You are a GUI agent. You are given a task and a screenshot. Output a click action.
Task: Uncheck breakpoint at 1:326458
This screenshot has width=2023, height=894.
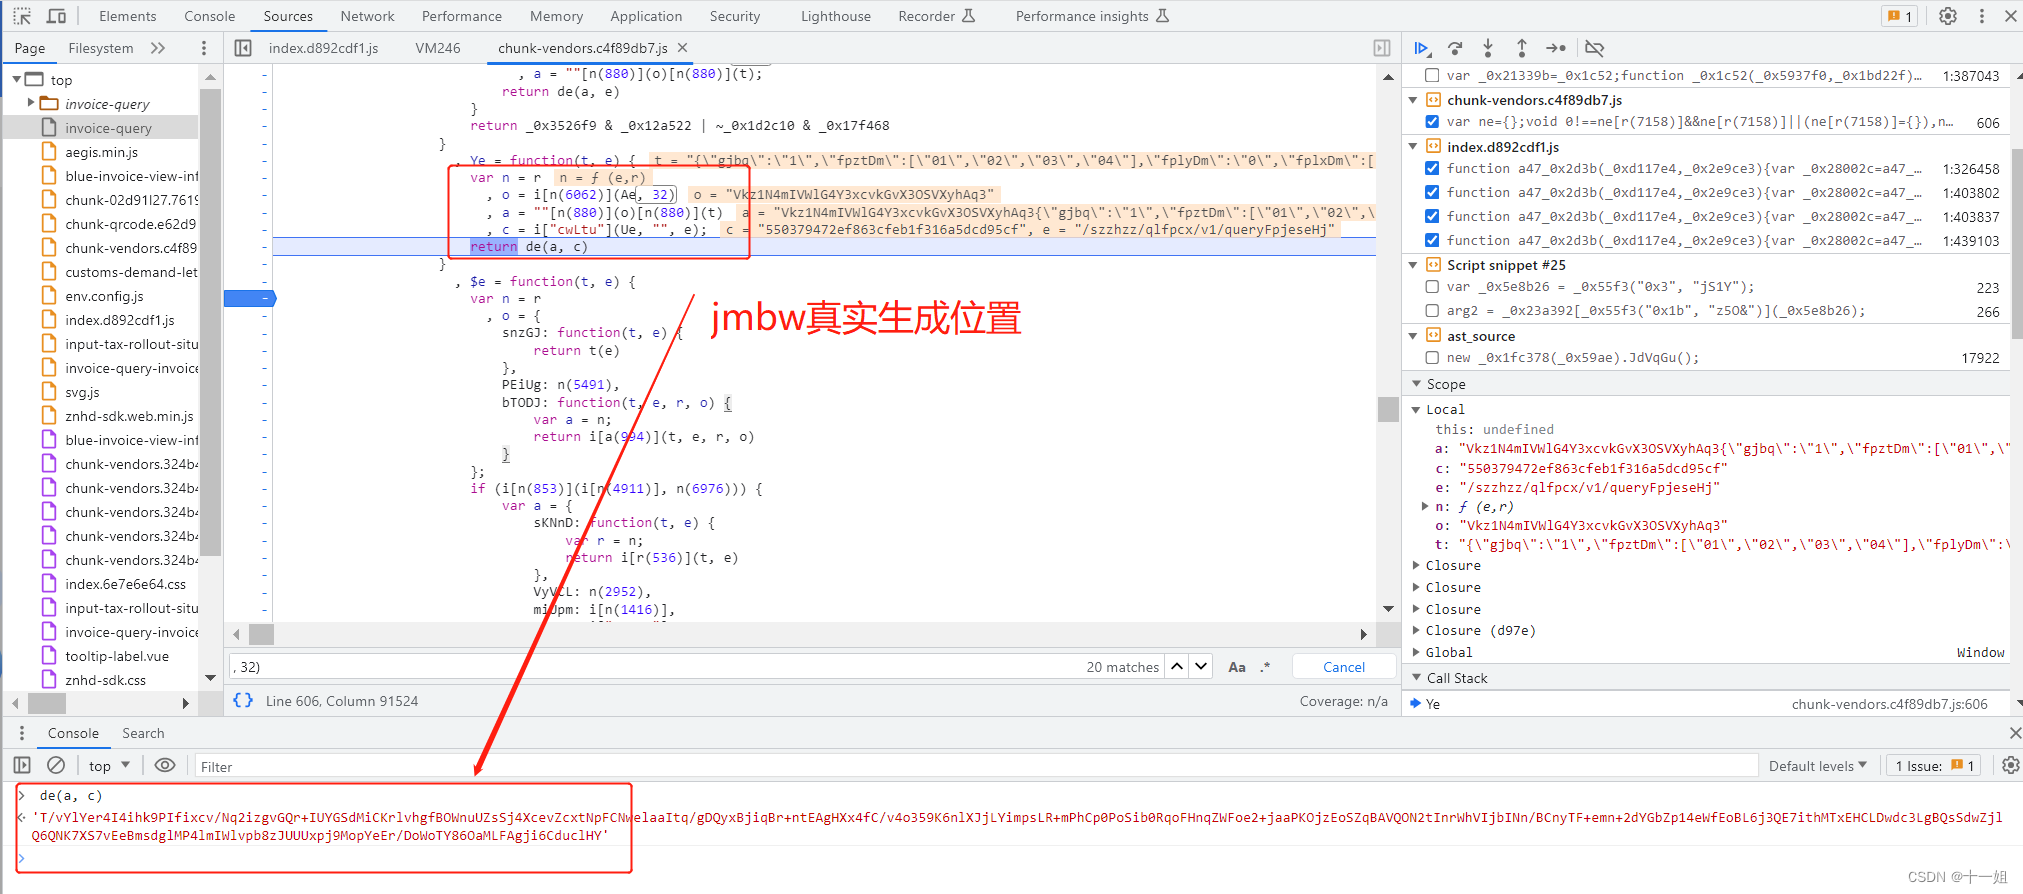tap(1432, 168)
